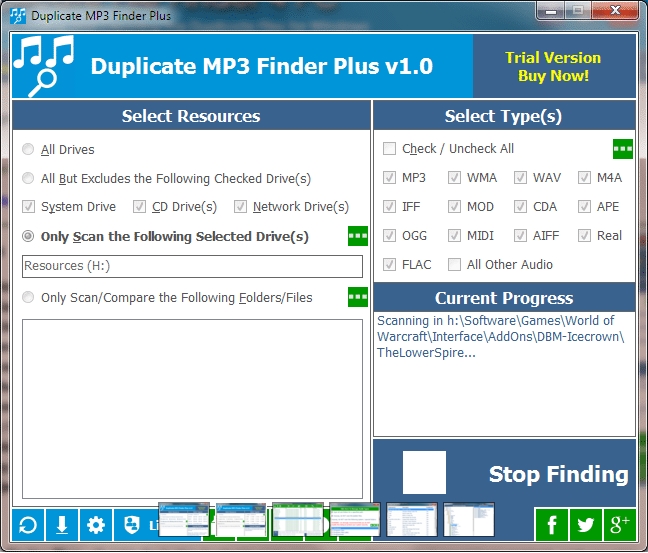Click the scanning progress text
648x553 pixels.
[x=500, y=336]
